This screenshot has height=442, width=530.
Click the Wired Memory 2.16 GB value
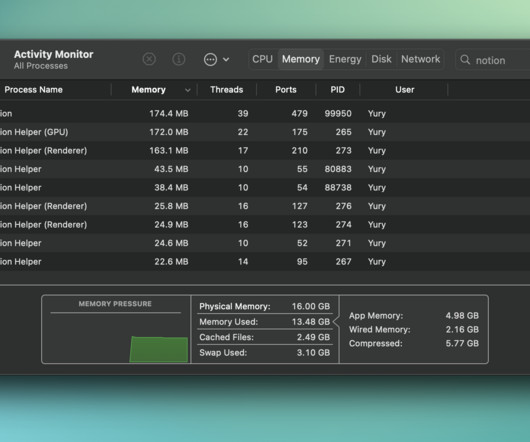click(x=462, y=329)
